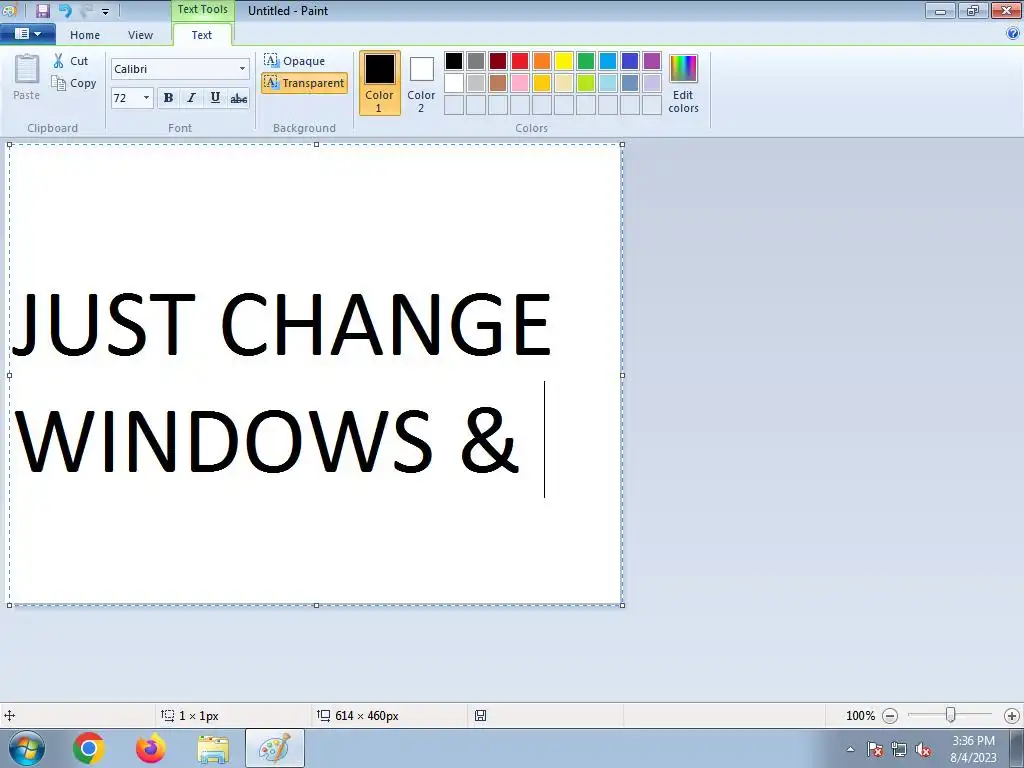This screenshot has height=768, width=1024.
Task: Open the Customize Quick Access Toolbar arrow
Action: 105,11
